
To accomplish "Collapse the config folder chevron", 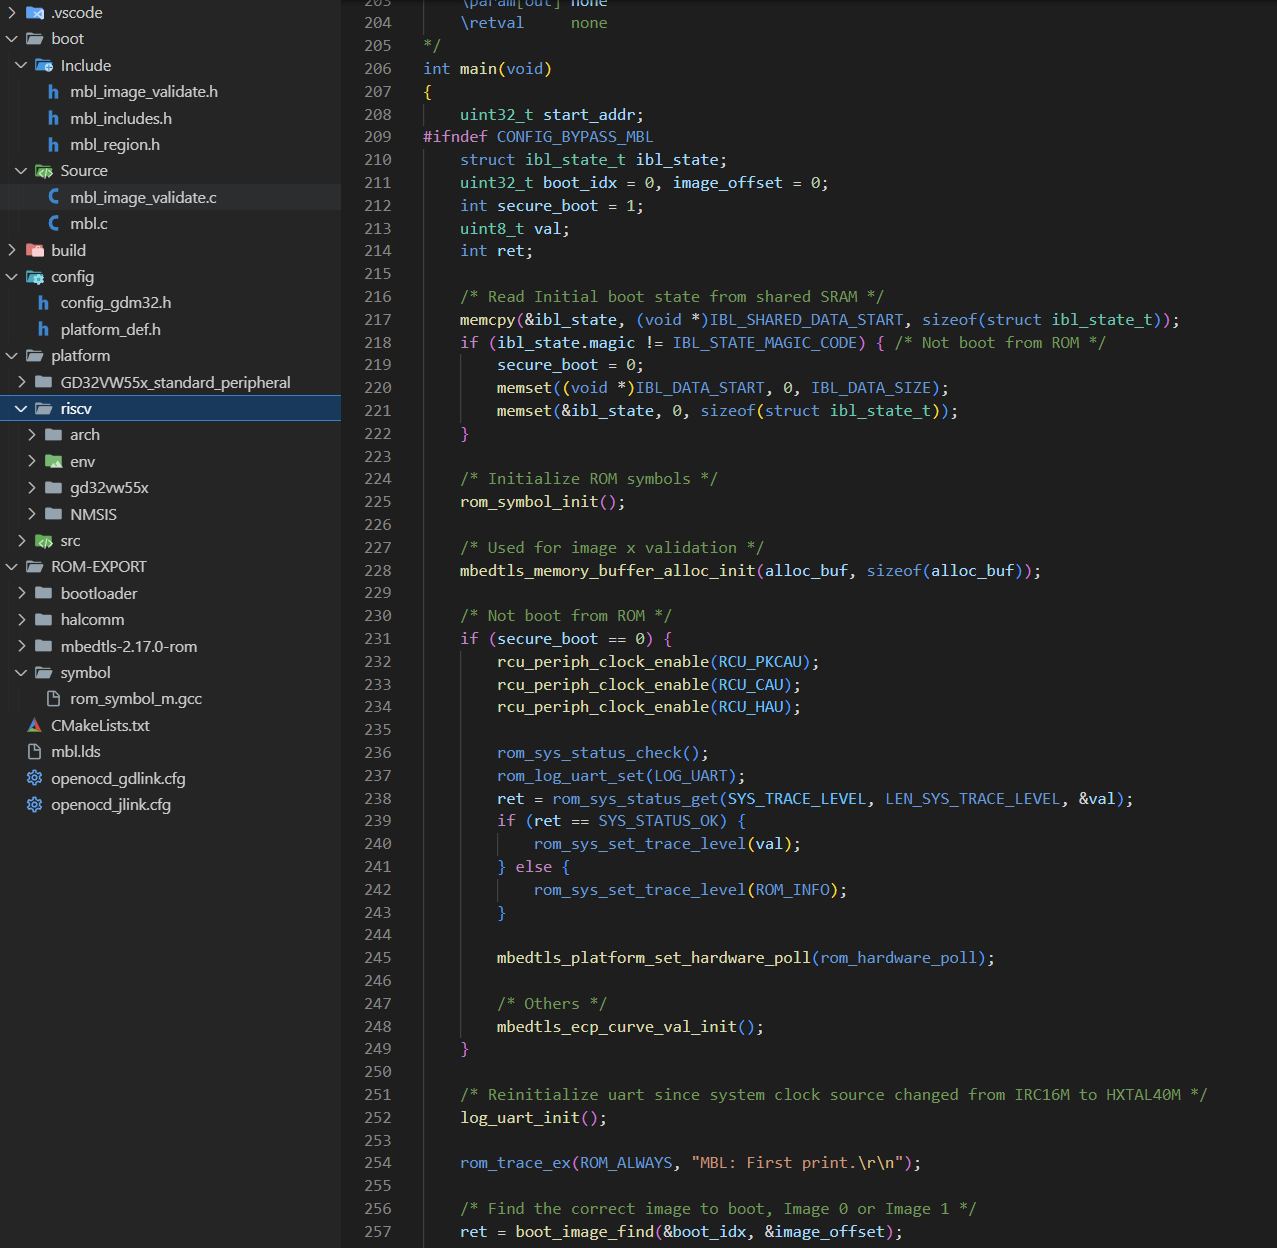I will click(x=12, y=277).
